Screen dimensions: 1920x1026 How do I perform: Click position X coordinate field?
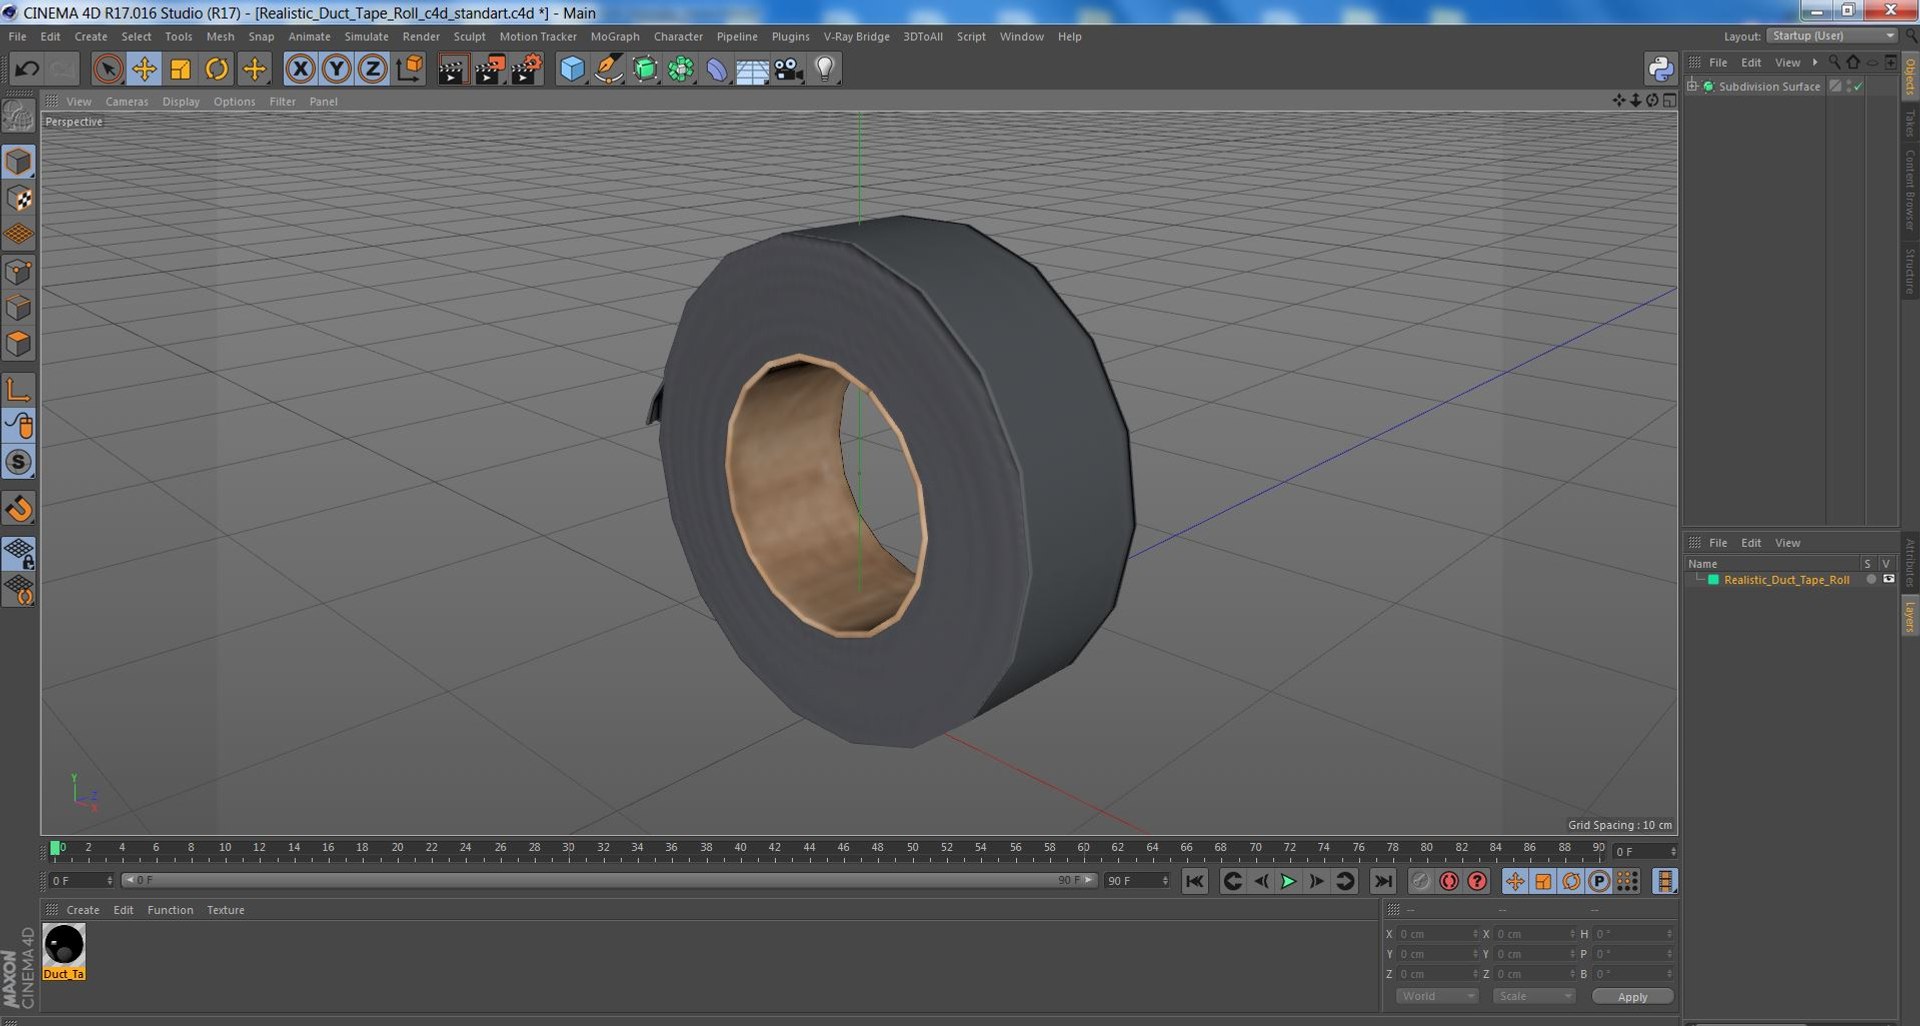[1437, 934]
